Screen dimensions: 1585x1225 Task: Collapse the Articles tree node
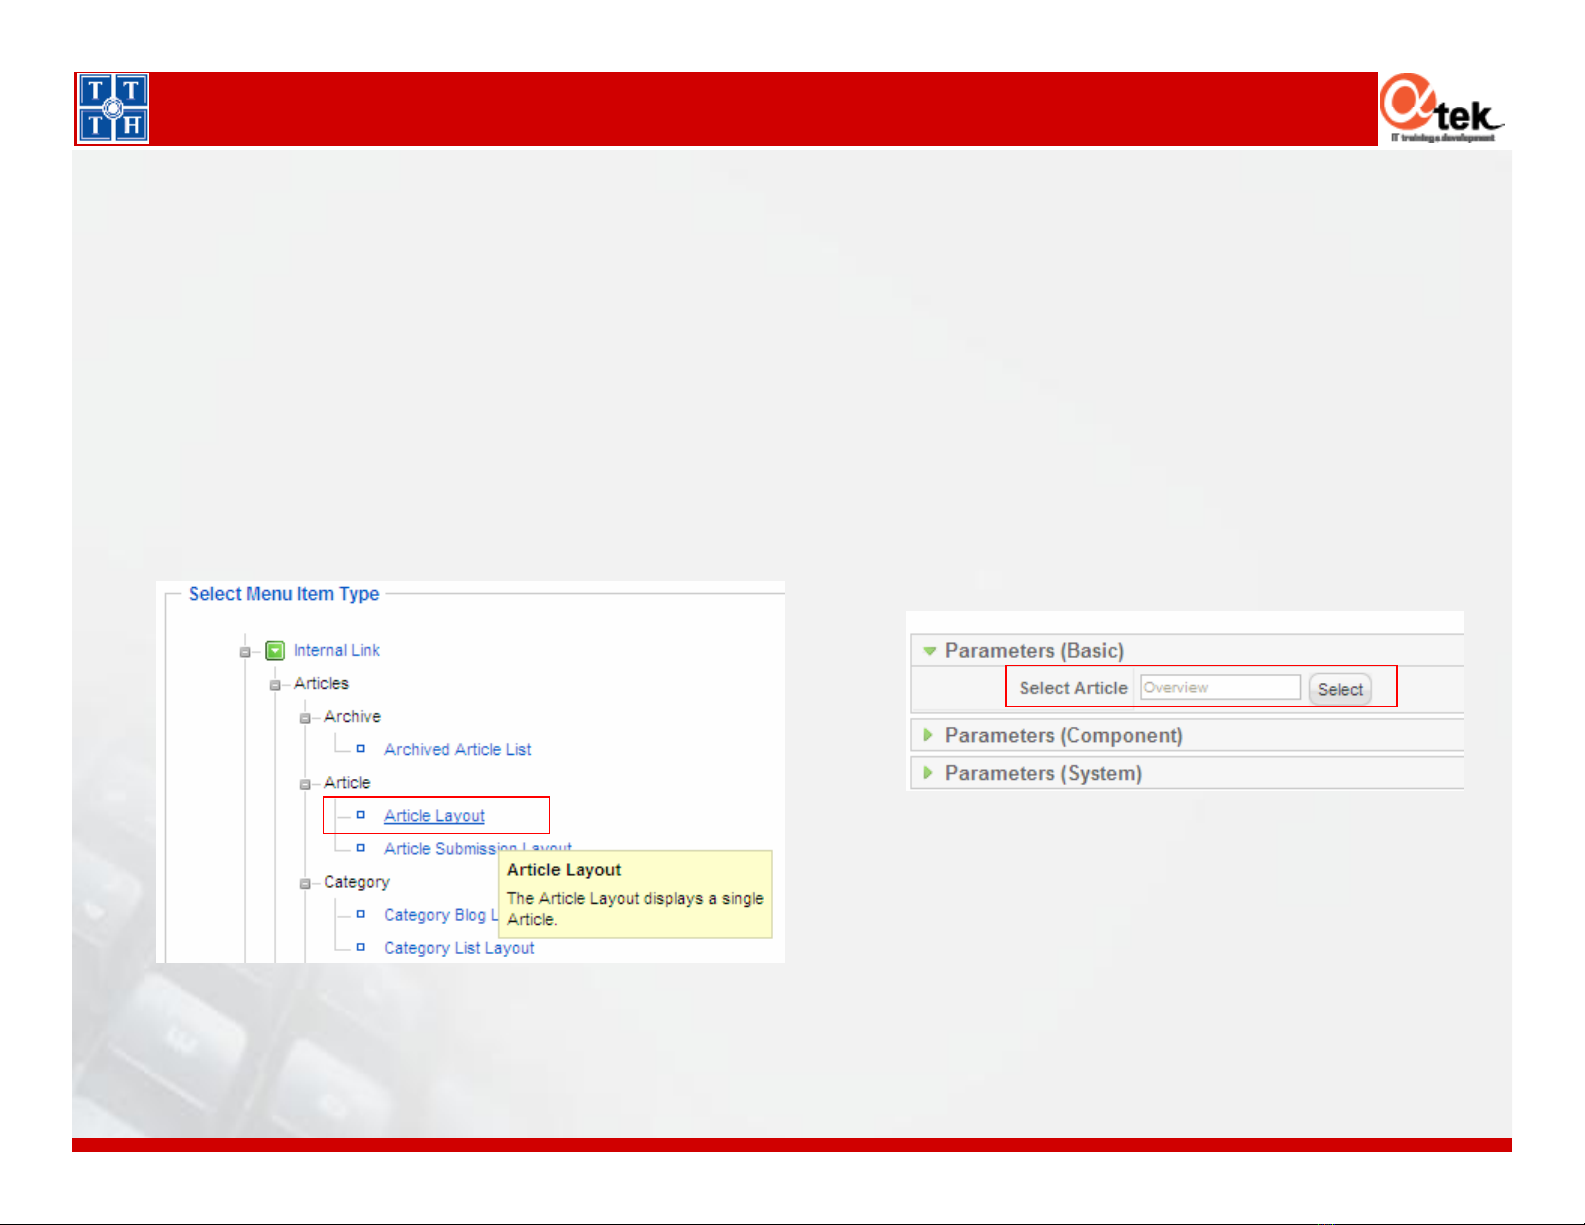pyautogui.click(x=275, y=685)
